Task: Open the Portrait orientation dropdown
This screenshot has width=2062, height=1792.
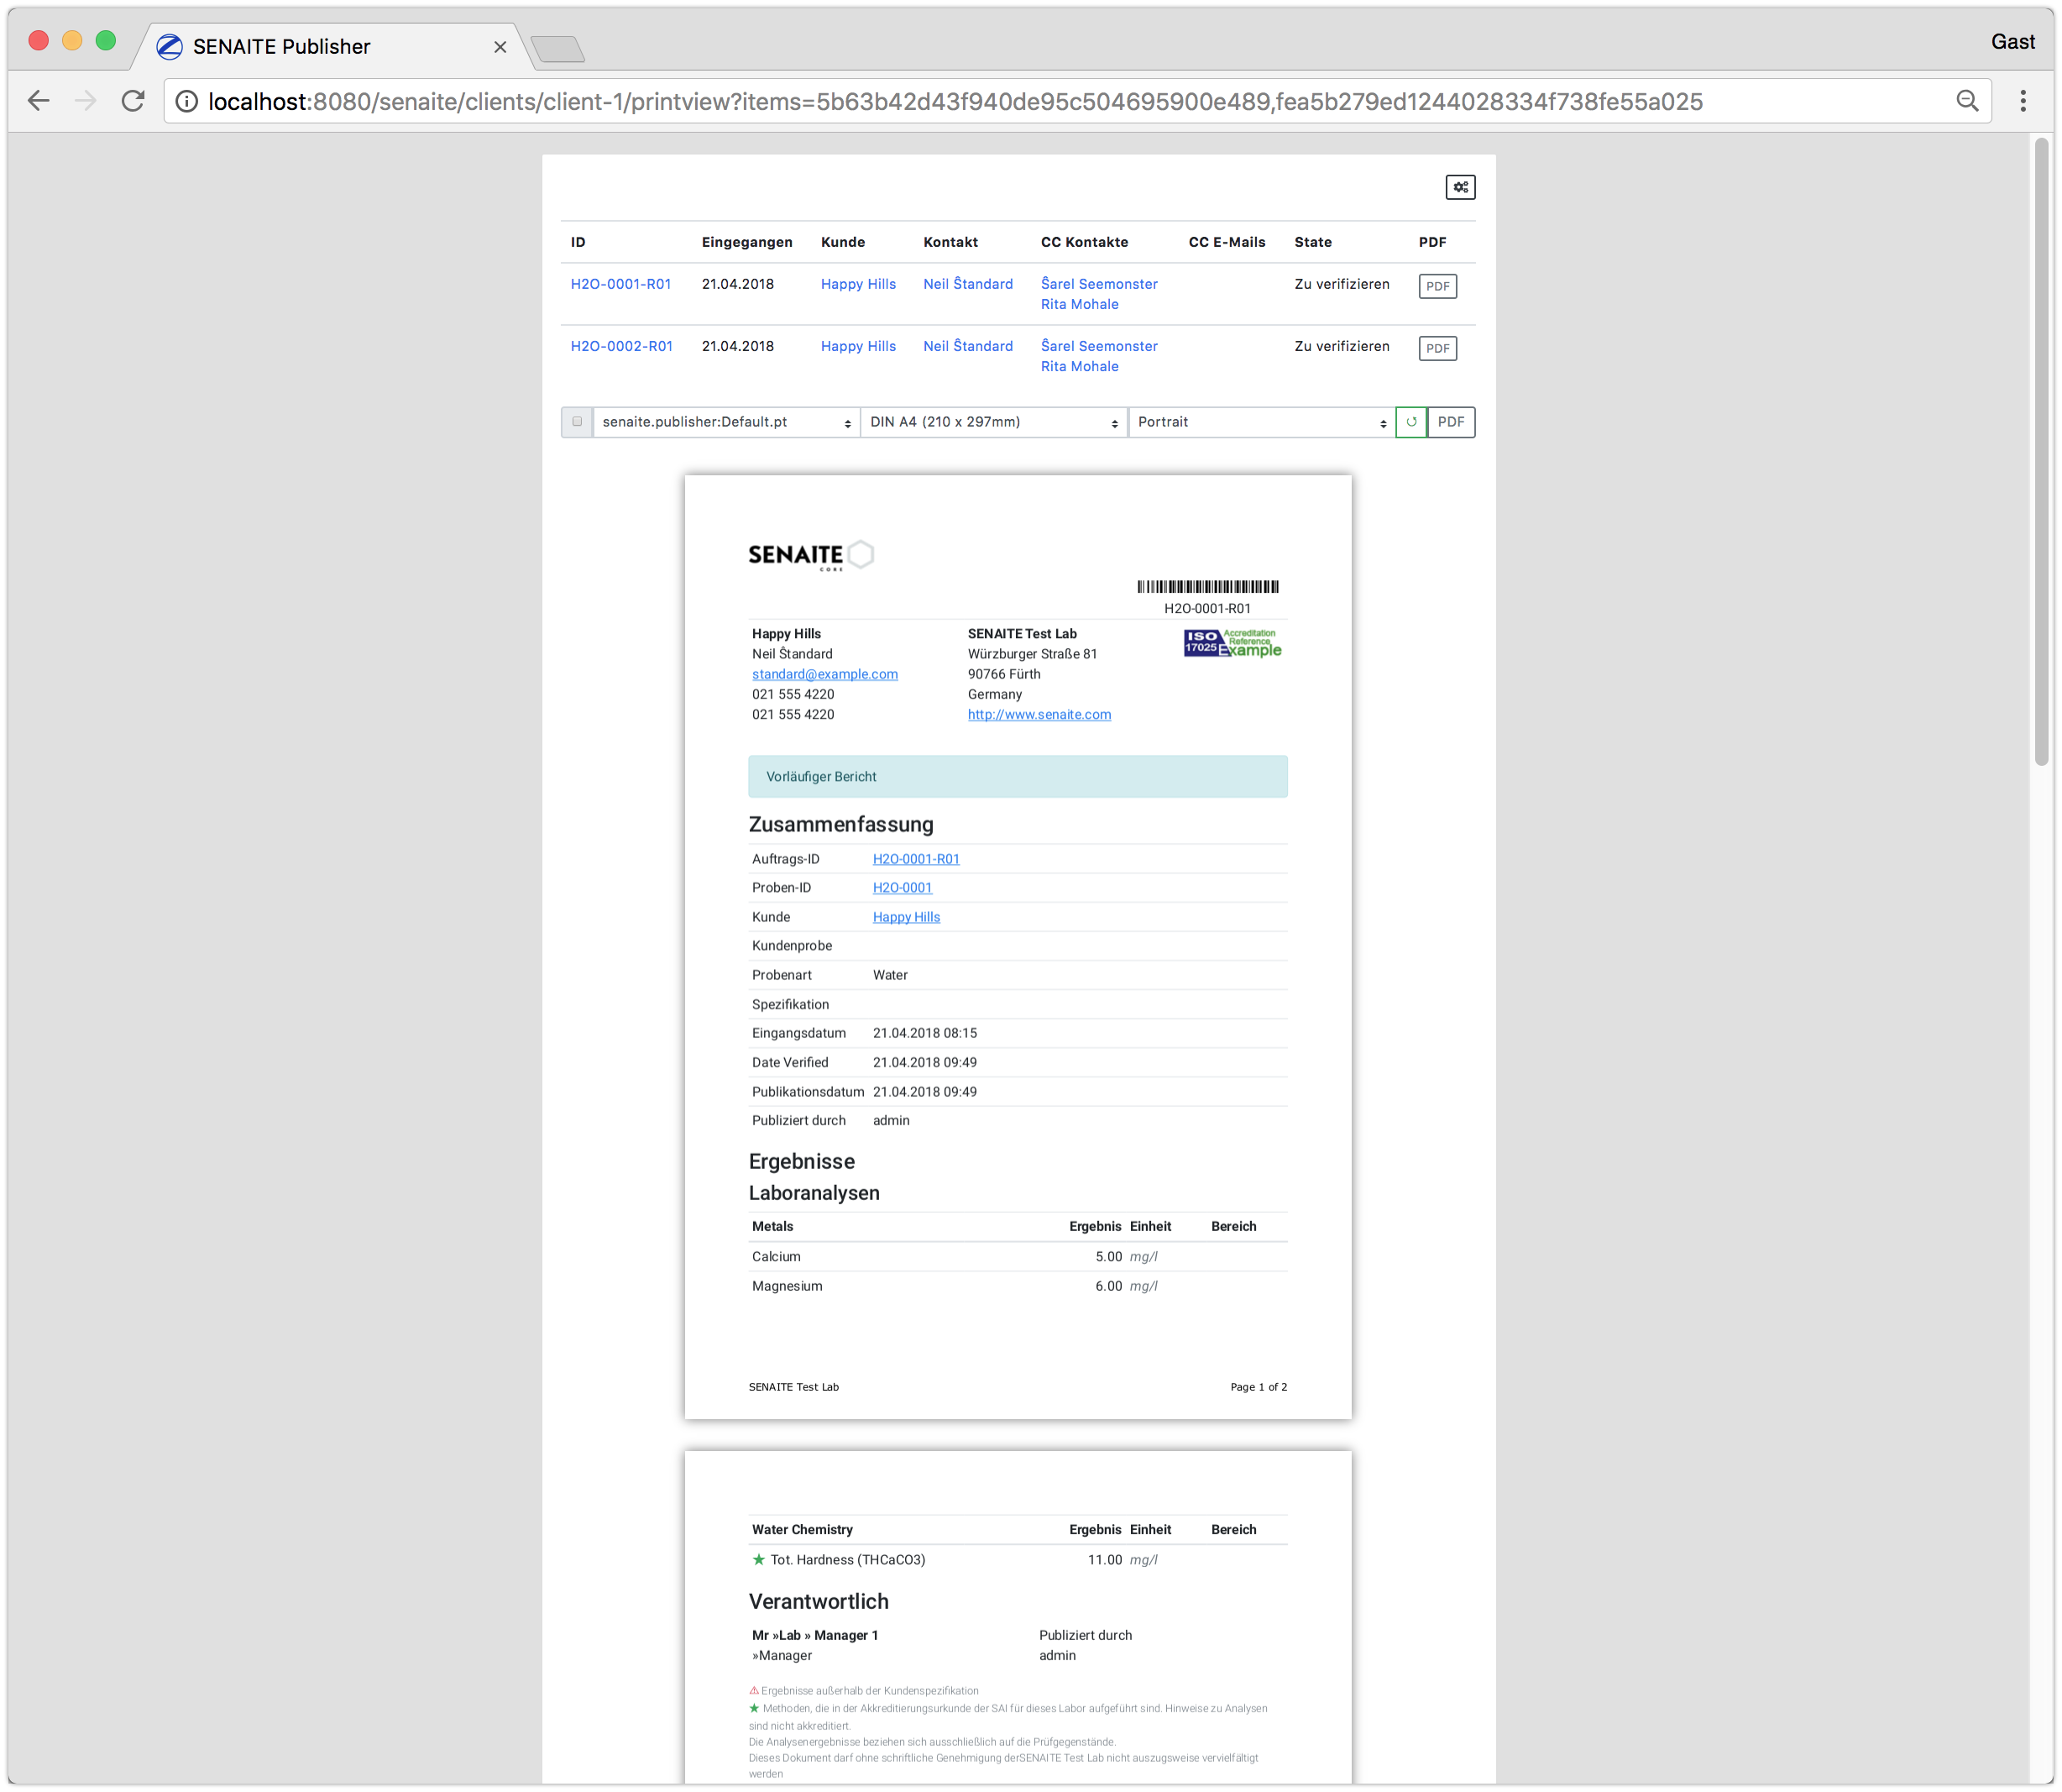Action: [1261, 422]
